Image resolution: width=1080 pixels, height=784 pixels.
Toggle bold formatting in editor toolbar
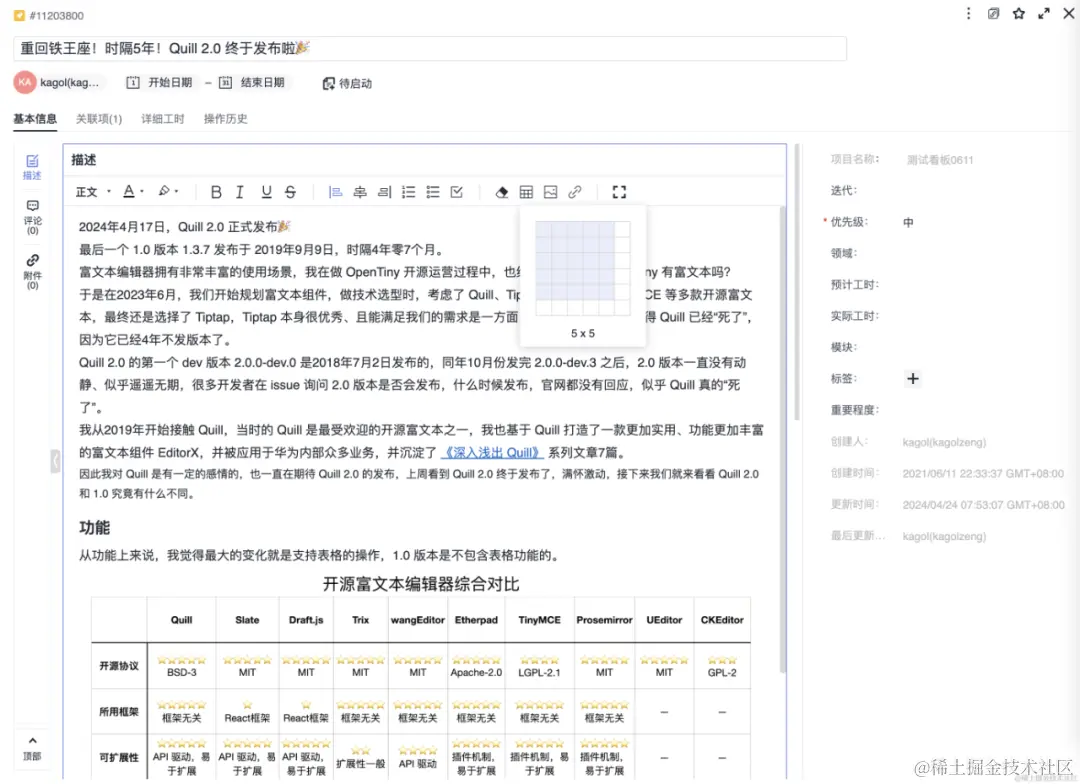pos(216,192)
